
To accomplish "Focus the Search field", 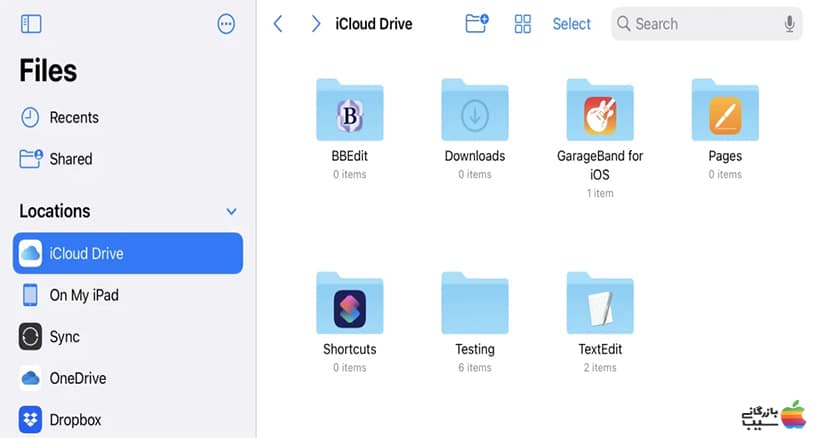I will coord(707,23).
